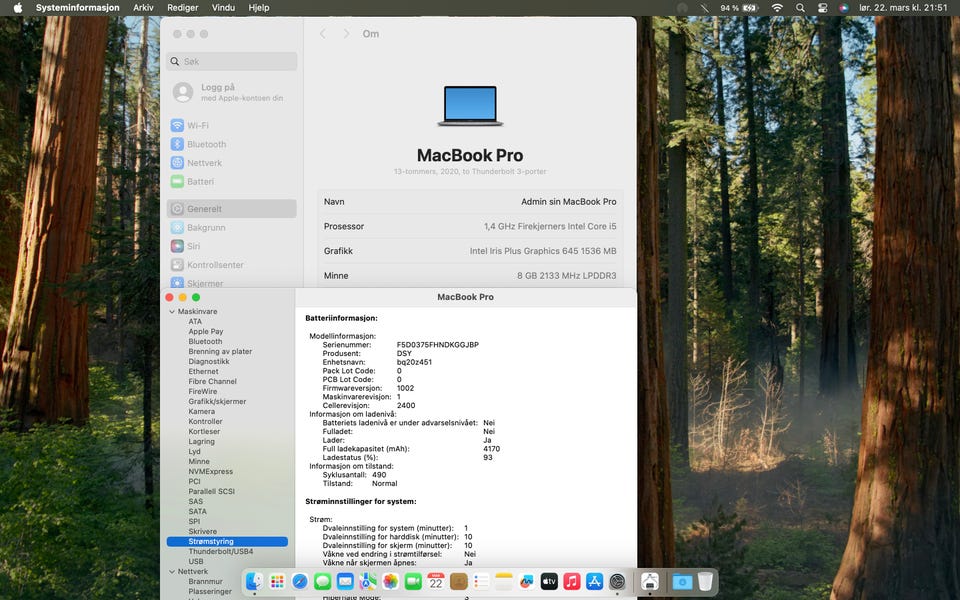The width and height of the screenshot is (960, 600).
Task: Open Finder from the Dock
Action: 254,581
